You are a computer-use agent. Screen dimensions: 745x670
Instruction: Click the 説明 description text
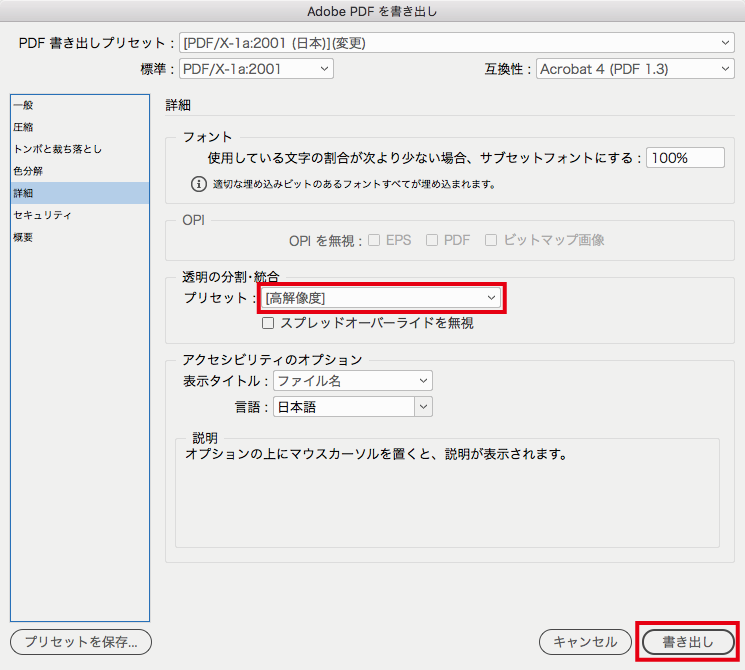(376, 454)
